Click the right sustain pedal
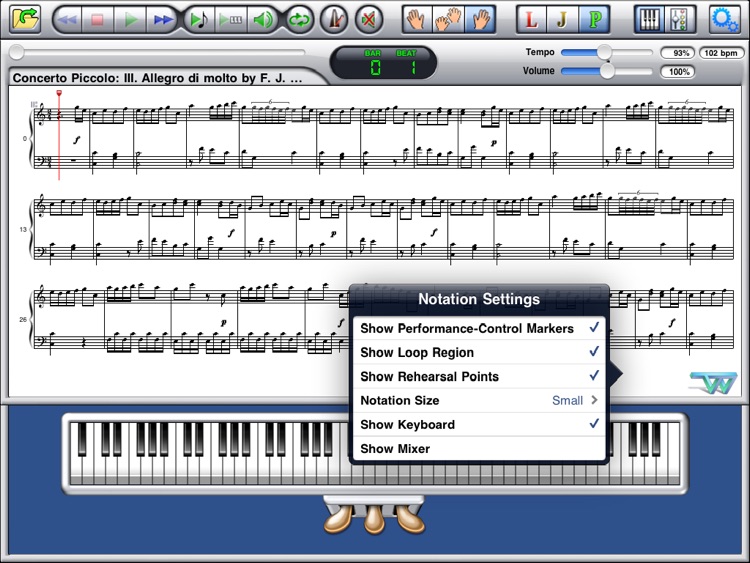Image resolution: width=750 pixels, height=563 pixels. 409,519
